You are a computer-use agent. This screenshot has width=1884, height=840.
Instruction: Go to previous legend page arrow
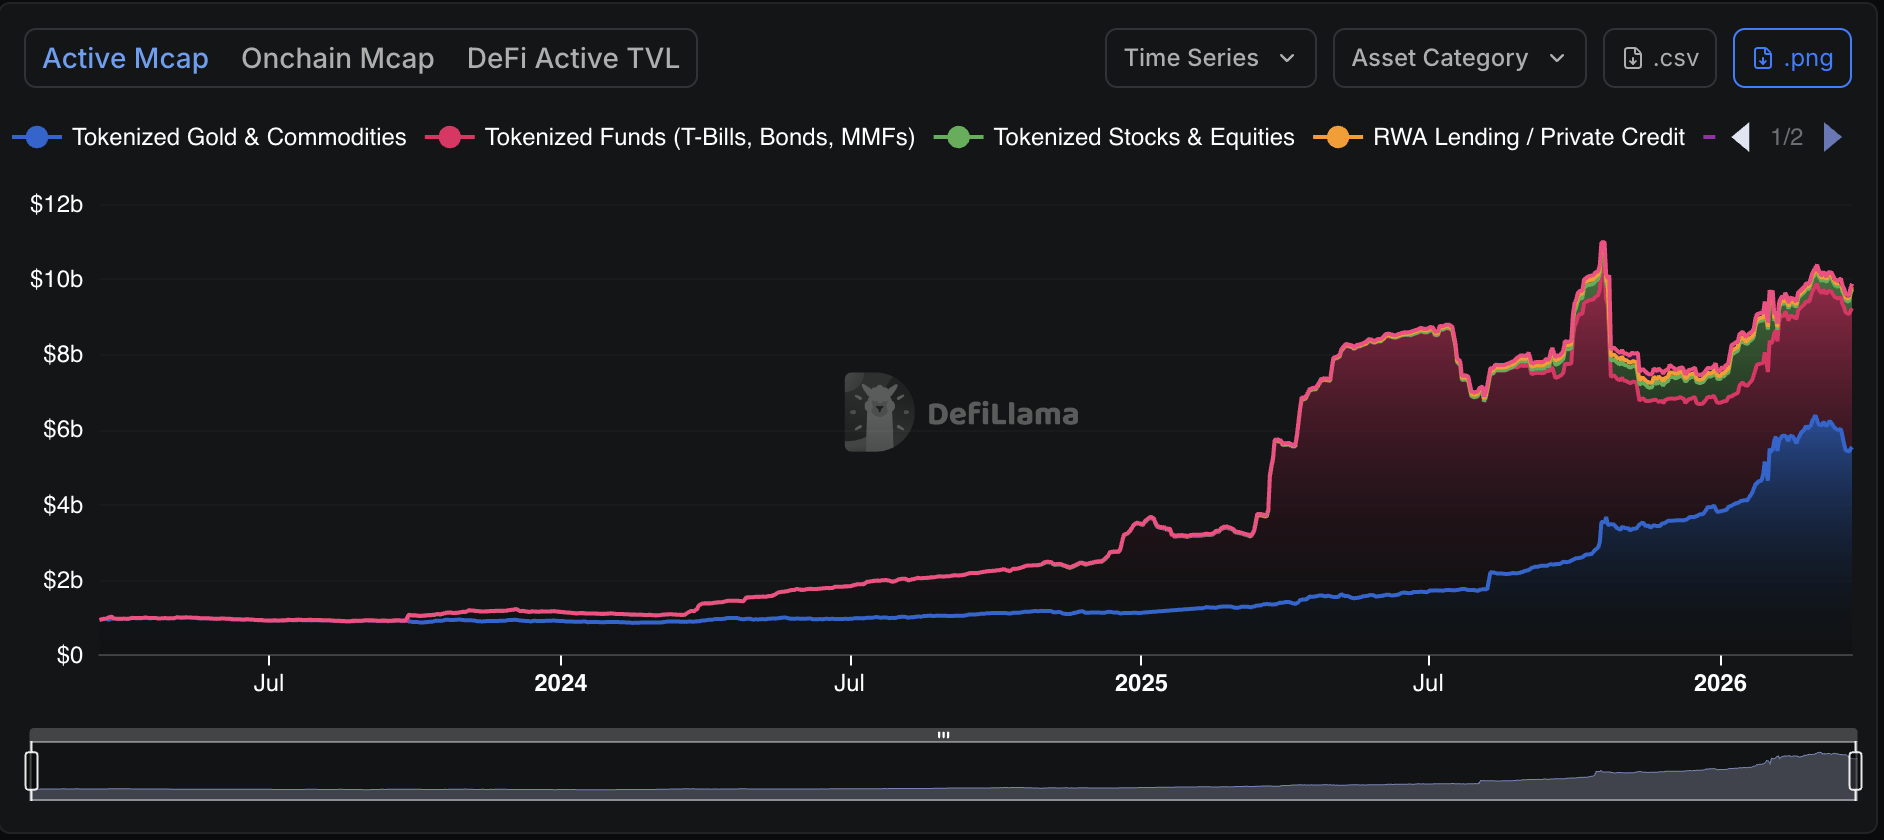pyautogui.click(x=1741, y=137)
